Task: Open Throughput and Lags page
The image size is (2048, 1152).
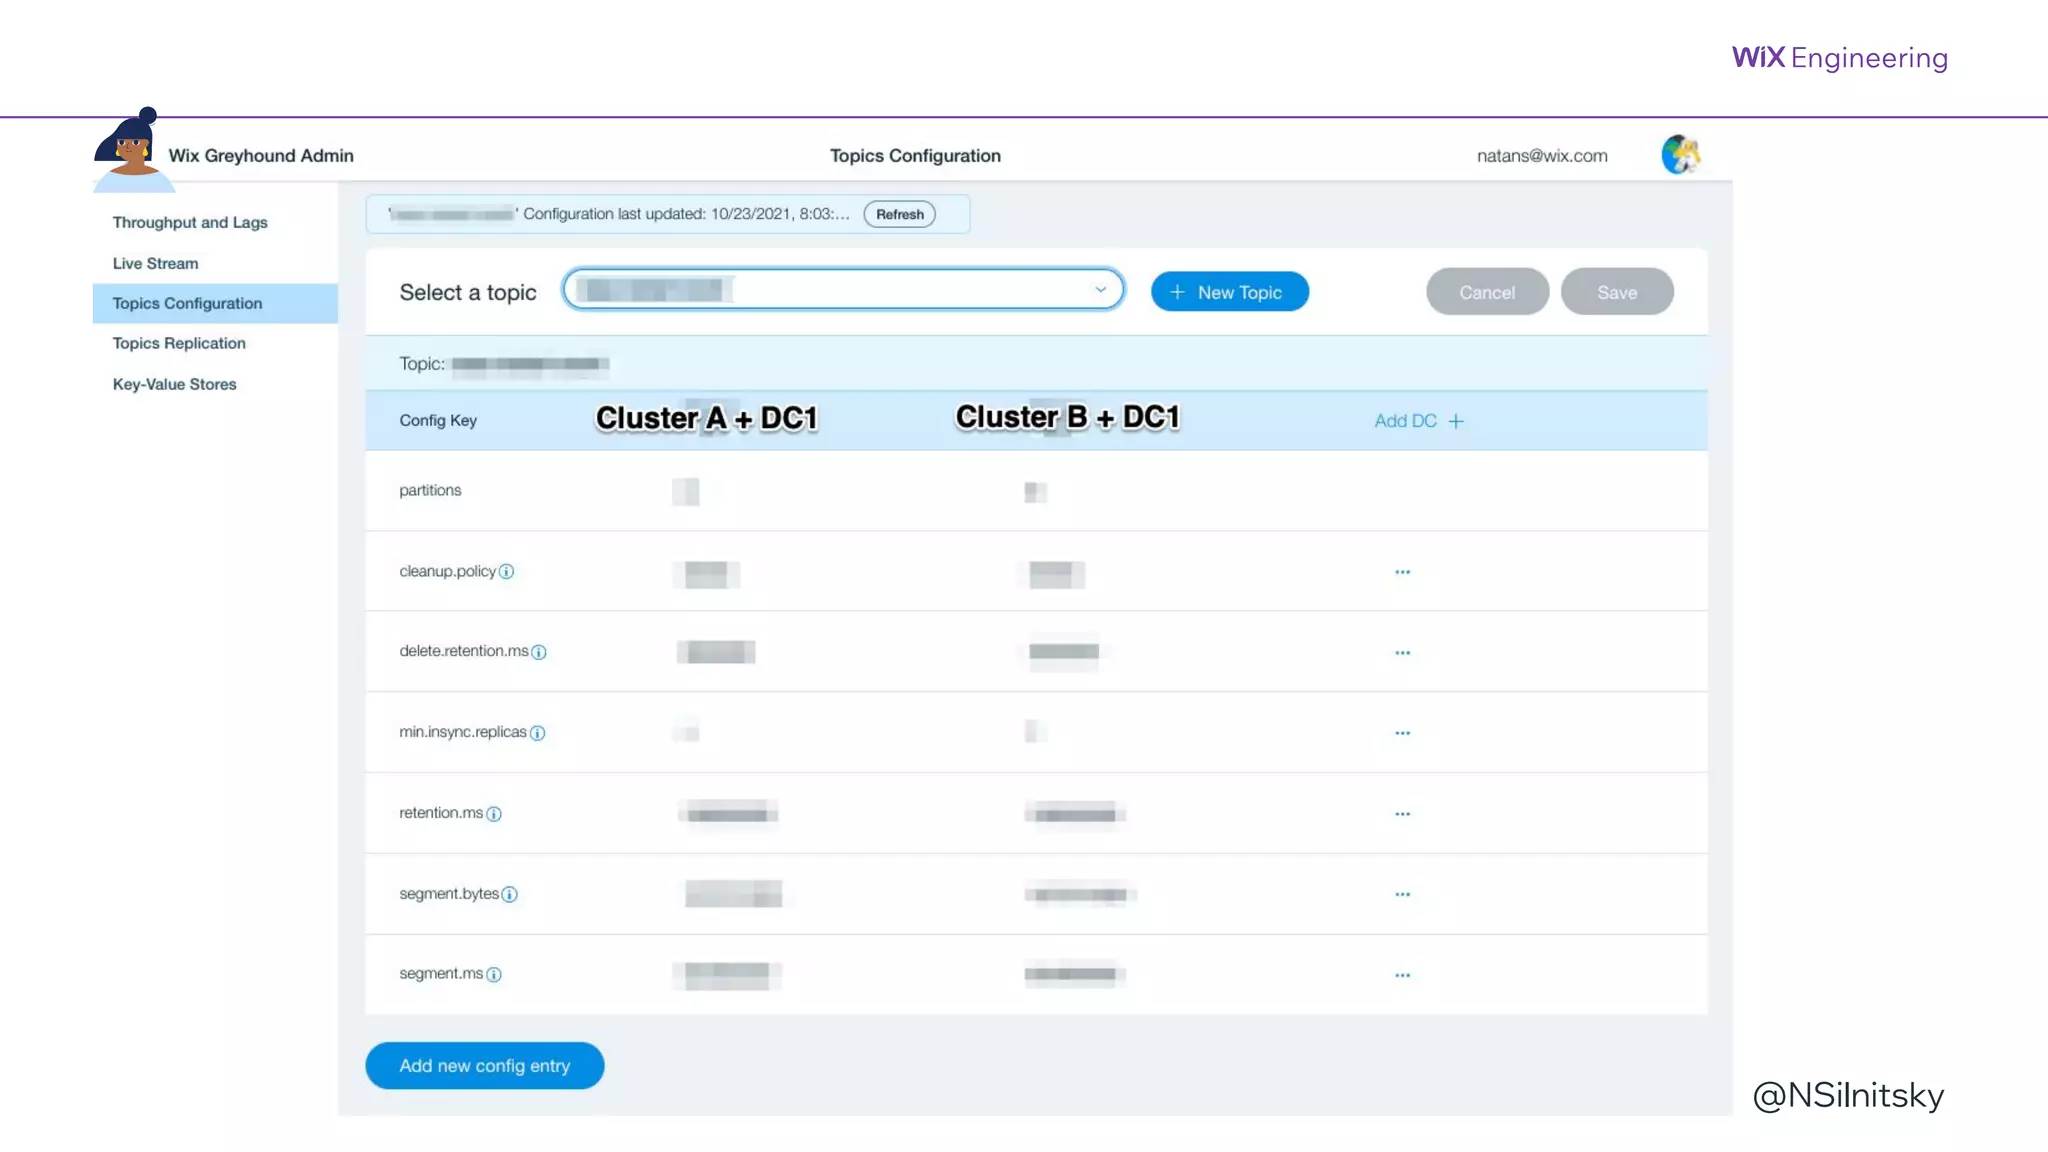Action: pos(190,222)
